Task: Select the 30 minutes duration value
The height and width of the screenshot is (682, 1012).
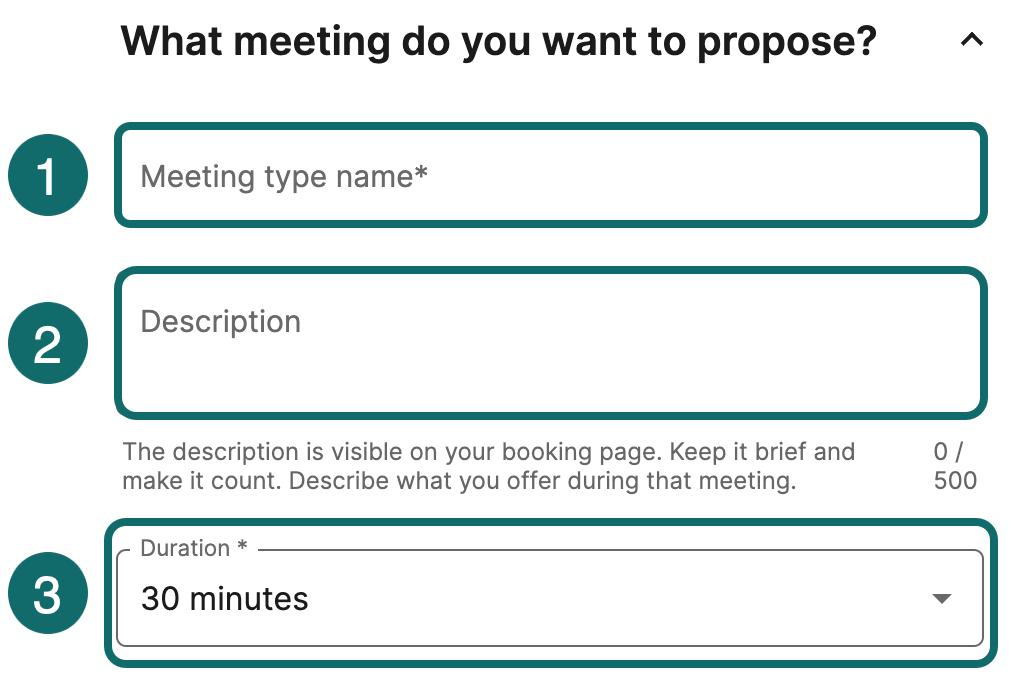Action: pos(225,598)
